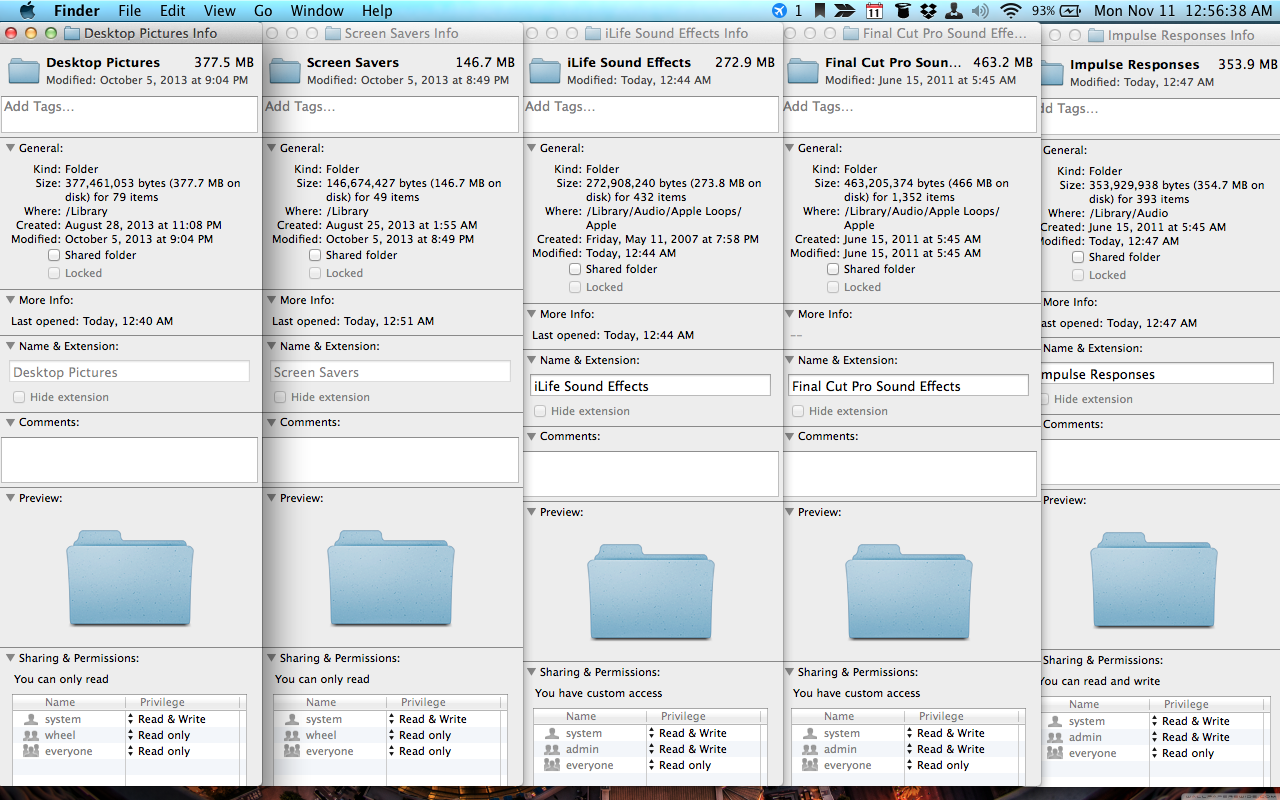Click the Privilege column header in Final Cut Pro permissions
This screenshot has height=800, width=1280.
coord(964,717)
